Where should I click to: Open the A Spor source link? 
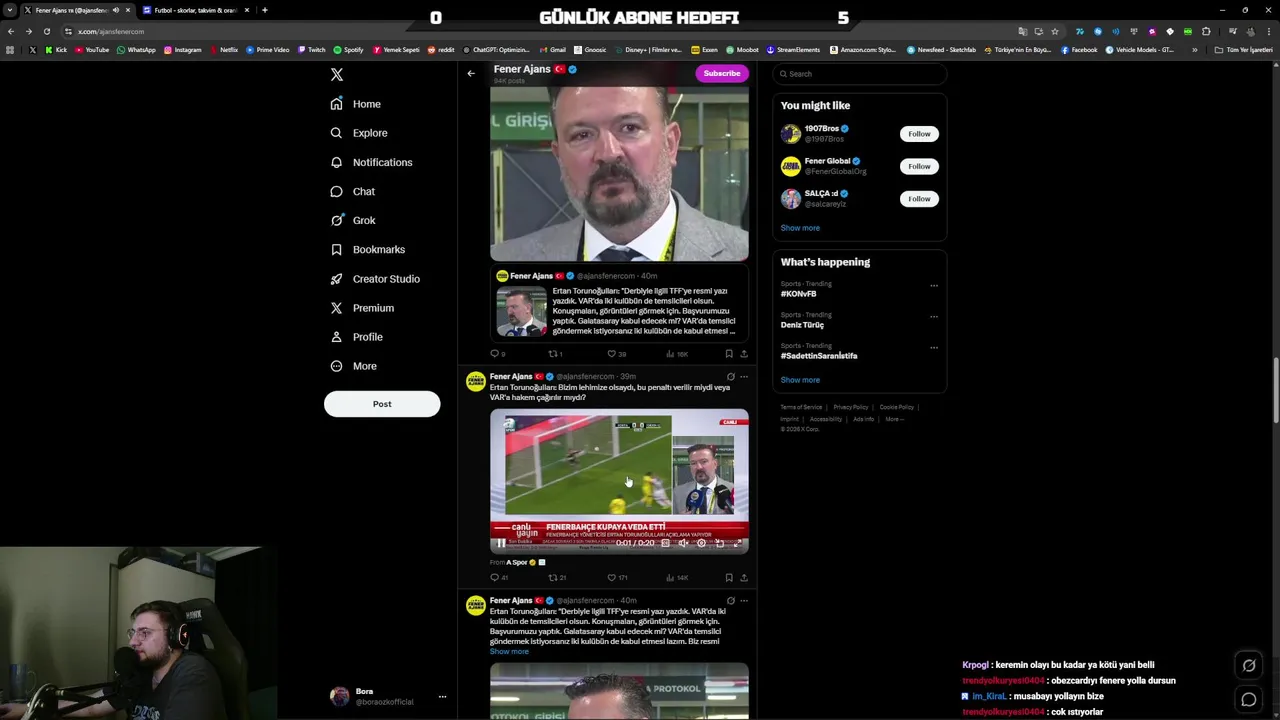516,562
